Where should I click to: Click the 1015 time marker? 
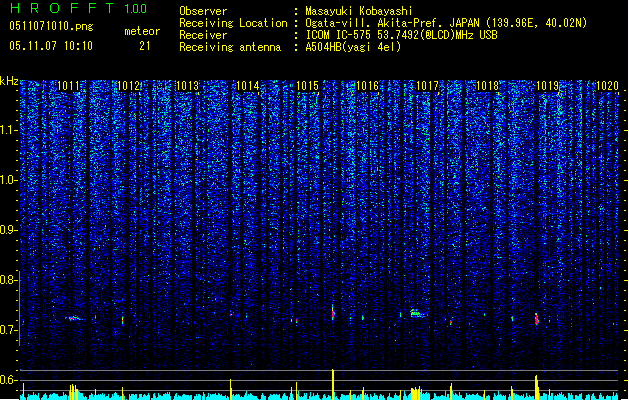(x=307, y=86)
